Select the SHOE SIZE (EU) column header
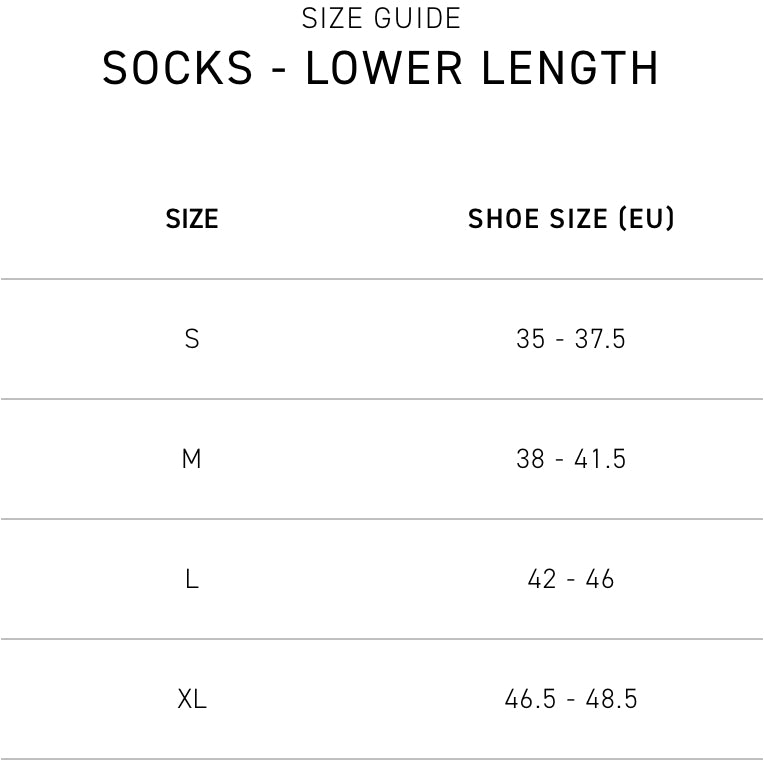 pyautogui.click(x=571, y=219)
